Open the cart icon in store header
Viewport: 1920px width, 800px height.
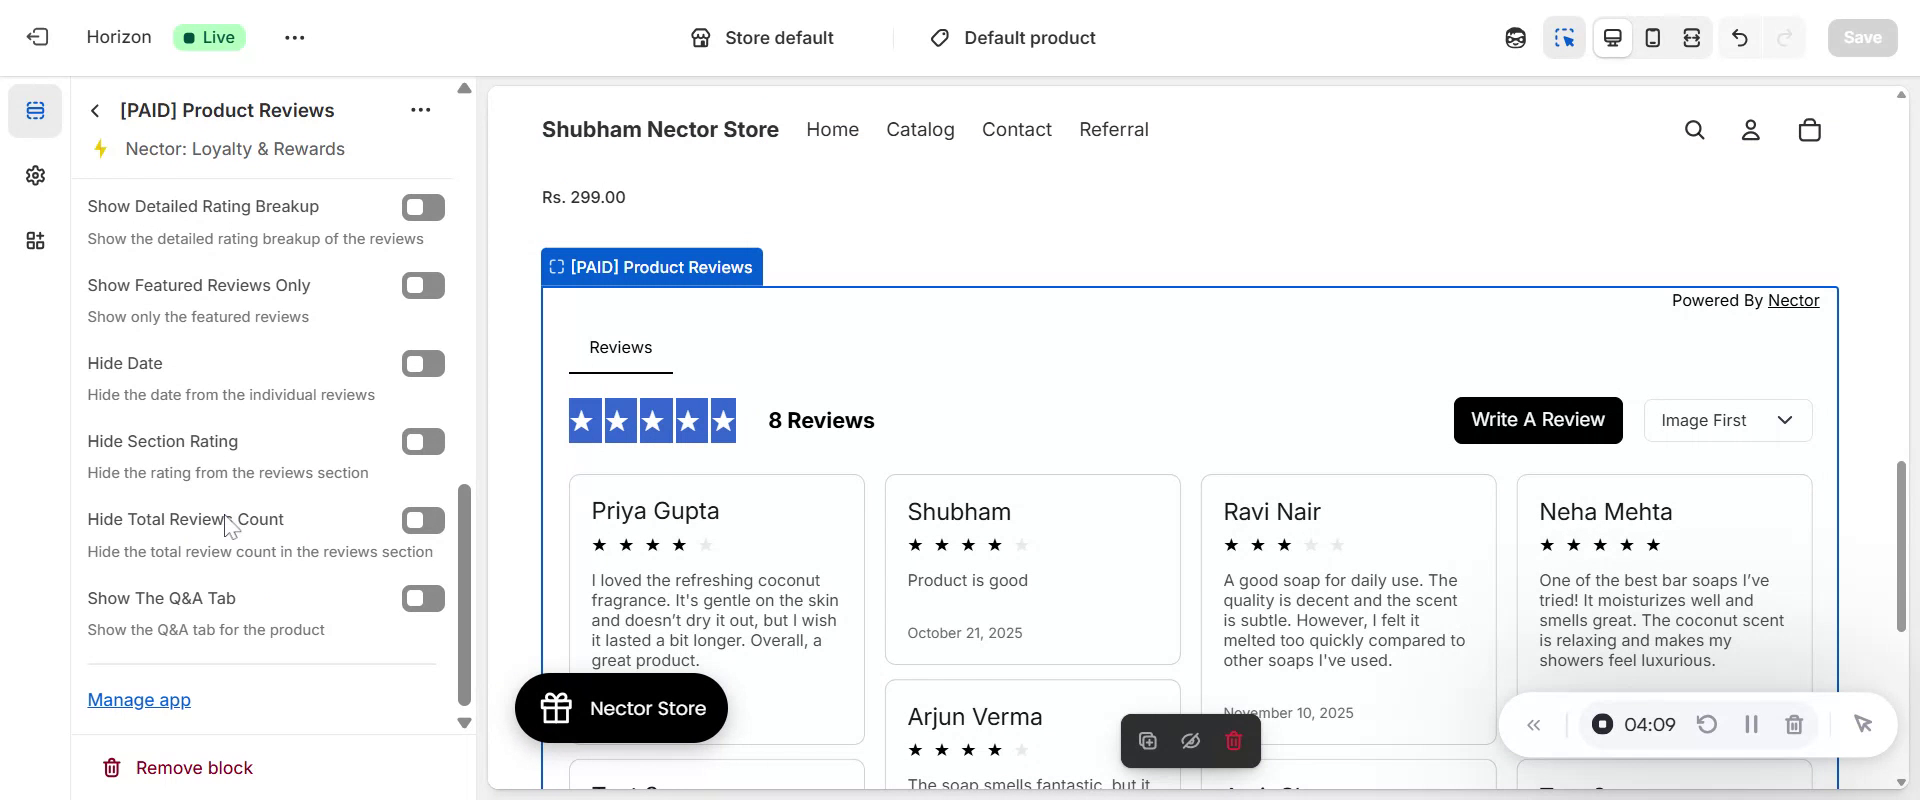[x=1810, y=130]
